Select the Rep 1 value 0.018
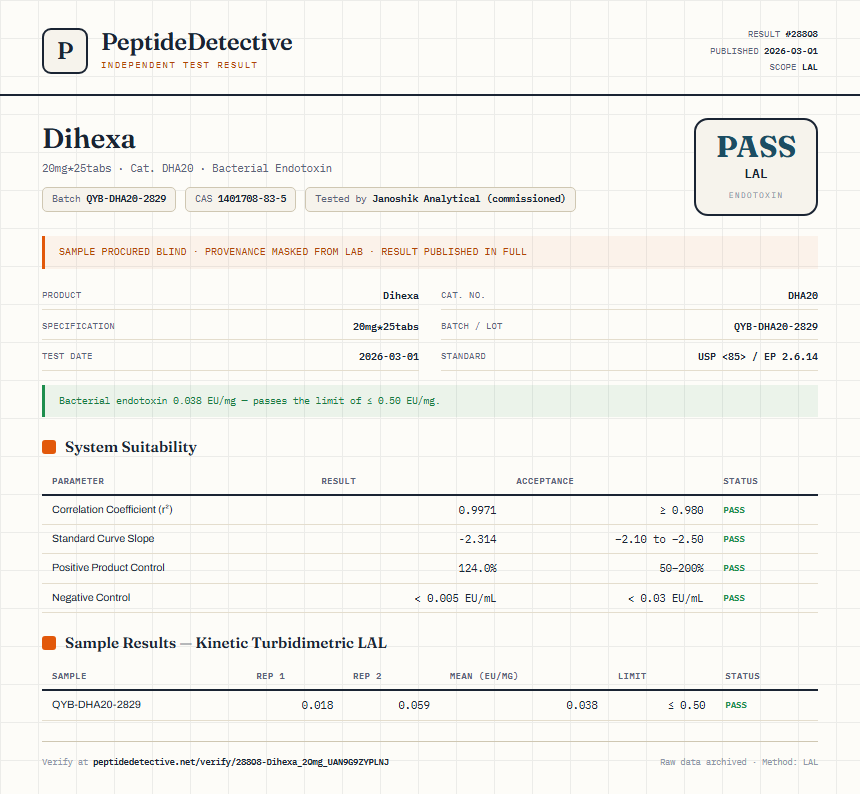Screen dimensions: 860x794 pyautogui.click(x=317, y=705)
